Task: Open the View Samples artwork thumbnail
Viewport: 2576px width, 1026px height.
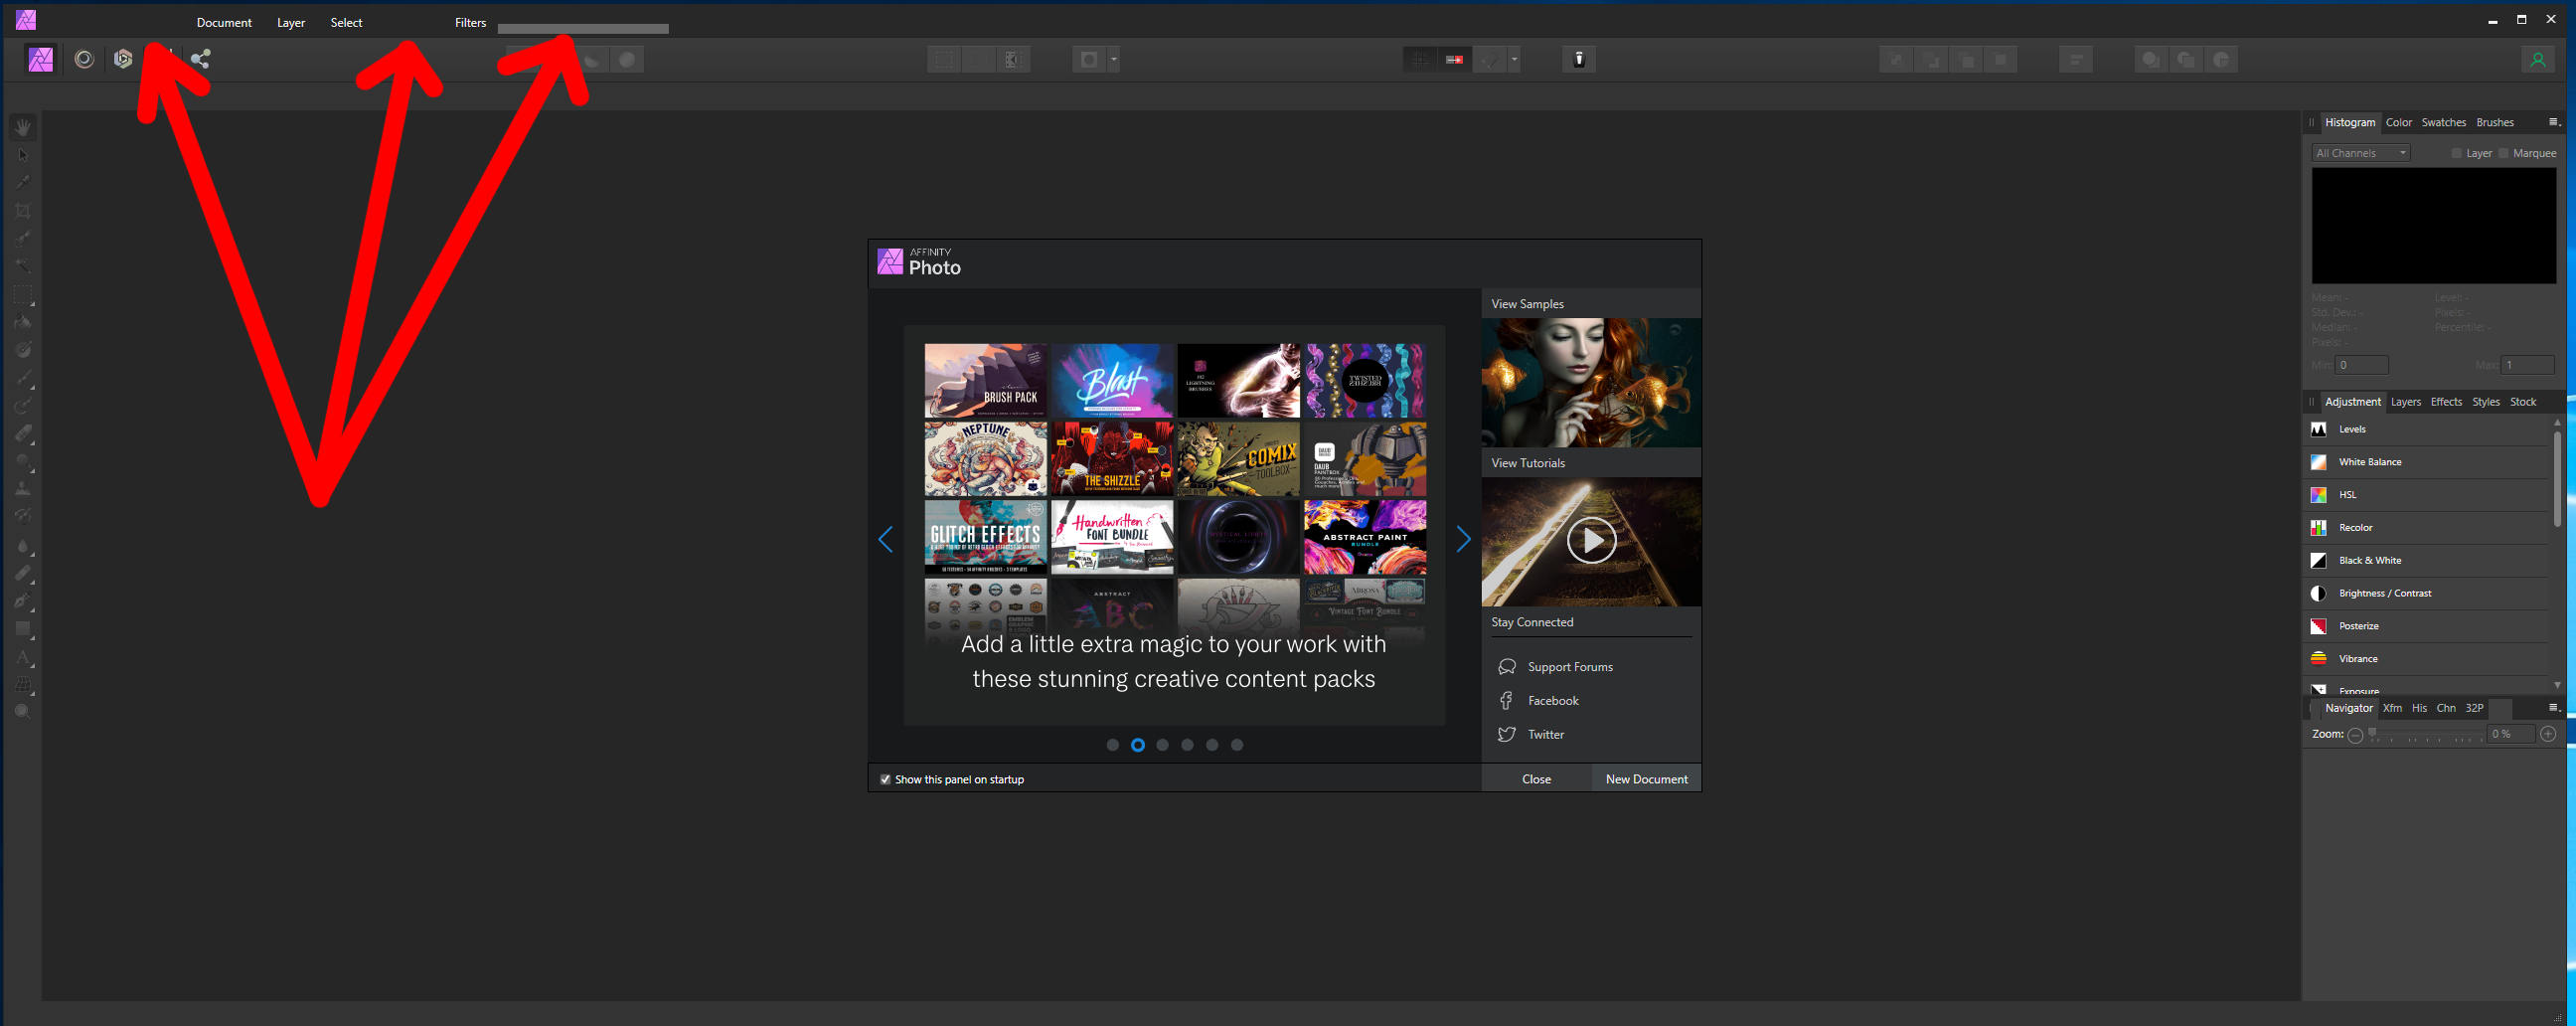Action: tap(1591, 383)
